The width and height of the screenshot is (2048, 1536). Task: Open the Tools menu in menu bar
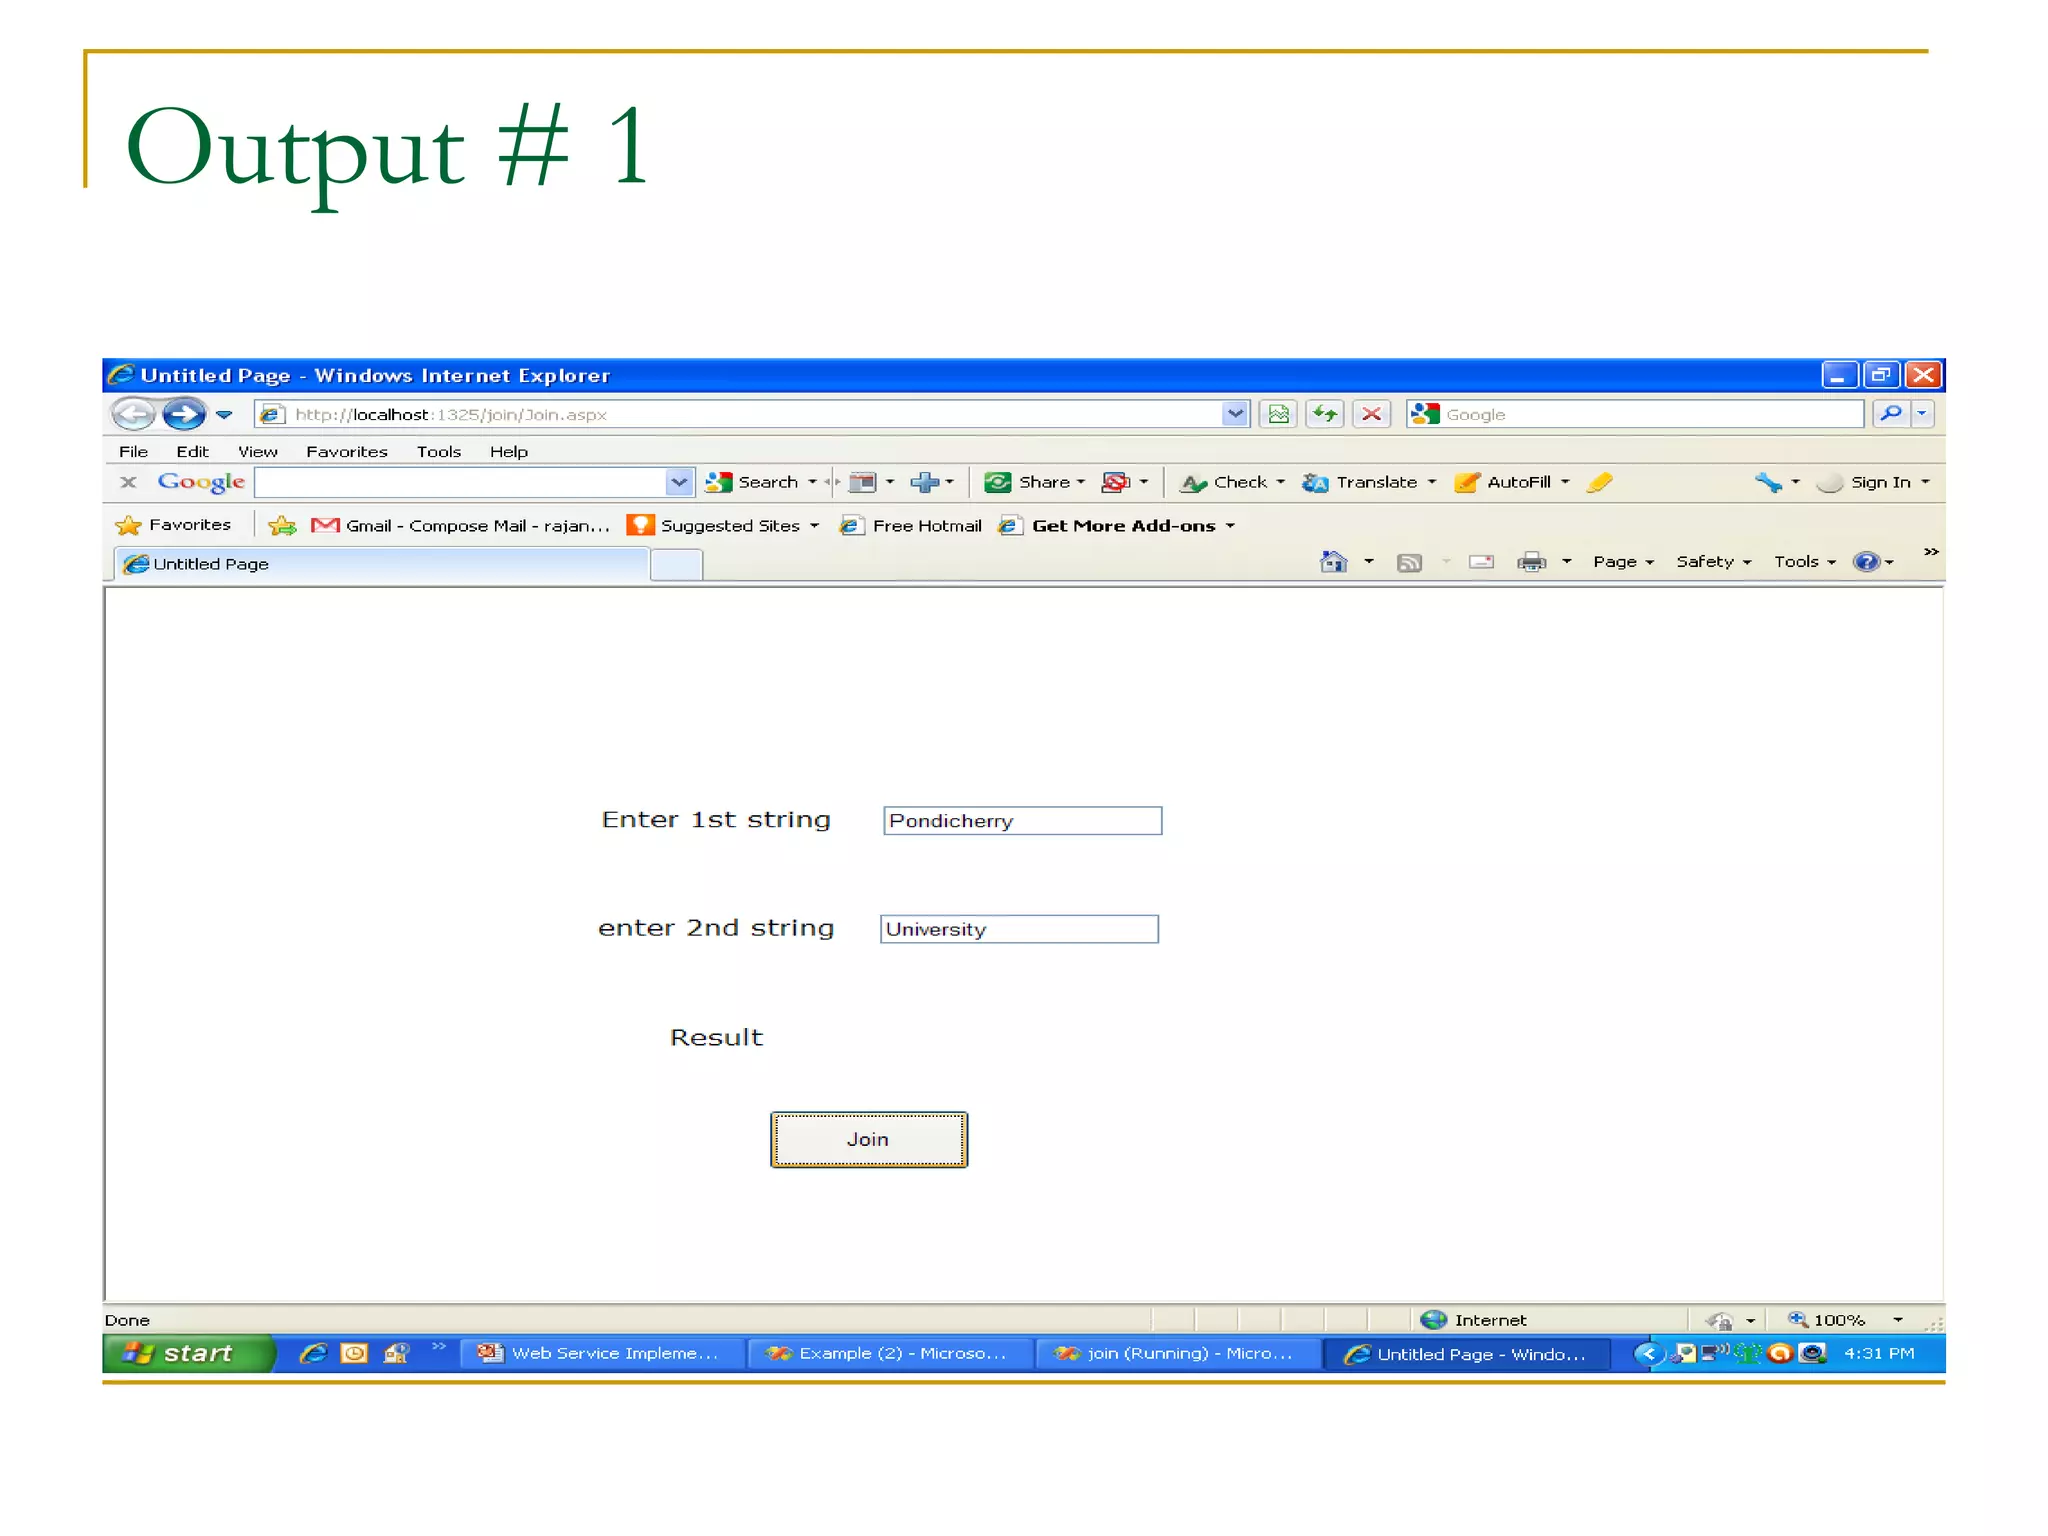tap(439, 452)
